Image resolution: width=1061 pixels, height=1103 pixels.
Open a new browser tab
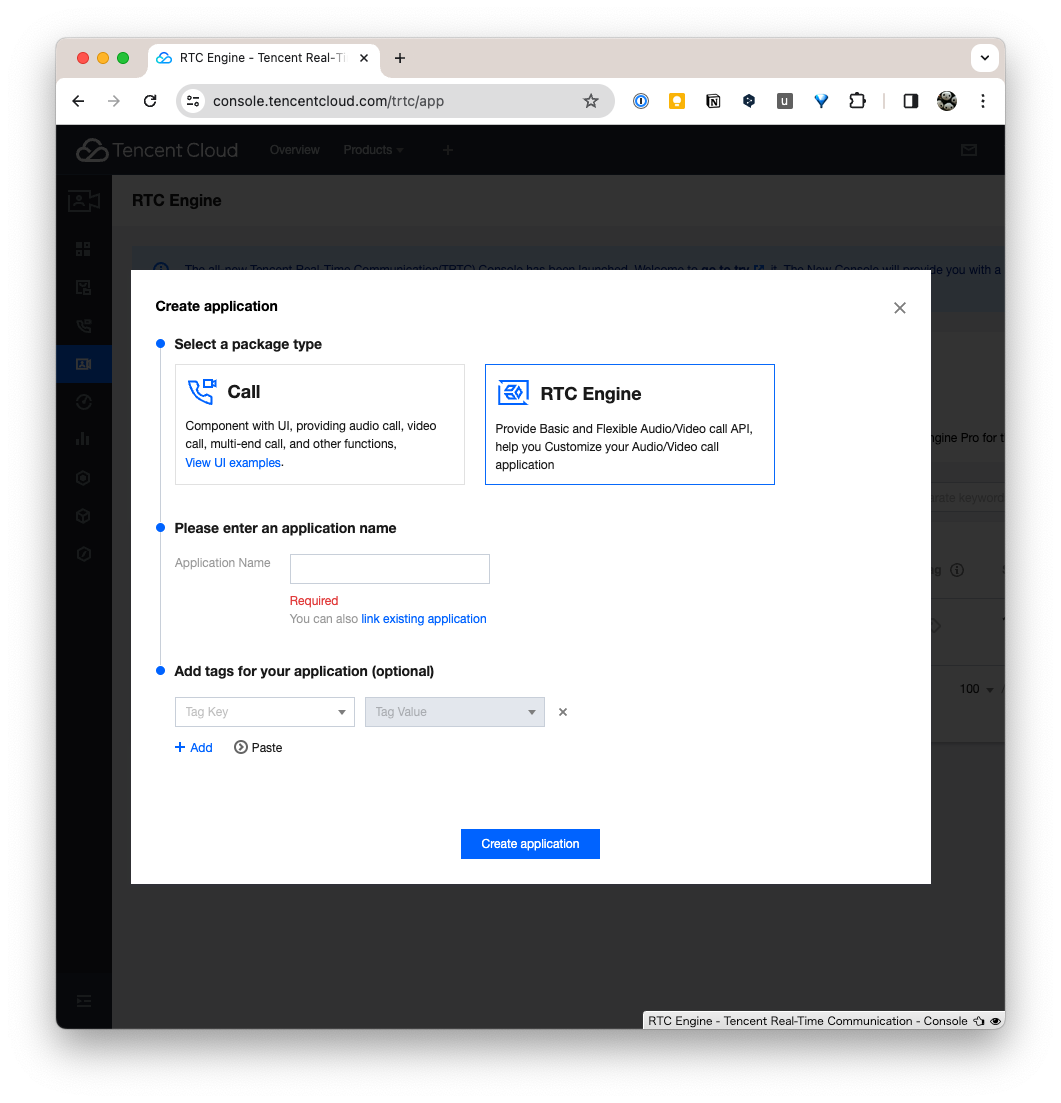point(400,58)
